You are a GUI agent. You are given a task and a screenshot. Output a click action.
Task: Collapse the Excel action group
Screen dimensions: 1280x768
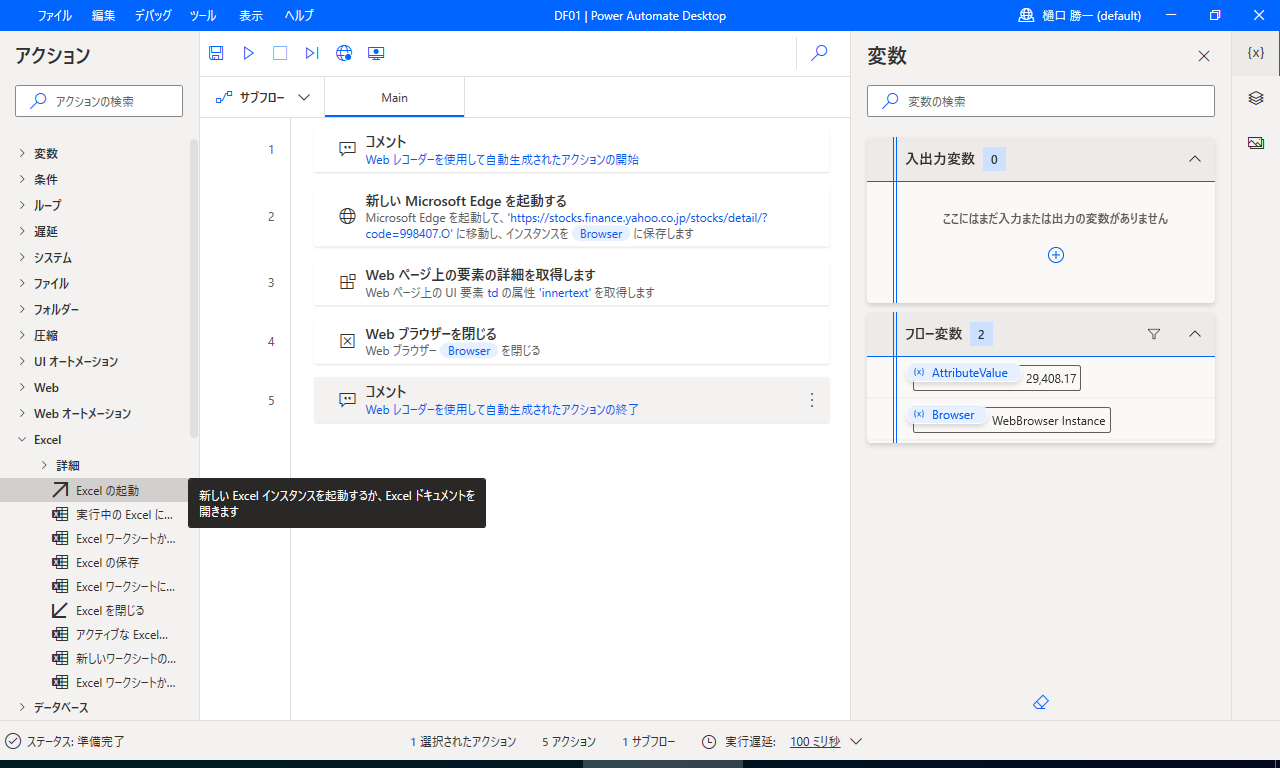pyautogui.click(x=22, y=439)
